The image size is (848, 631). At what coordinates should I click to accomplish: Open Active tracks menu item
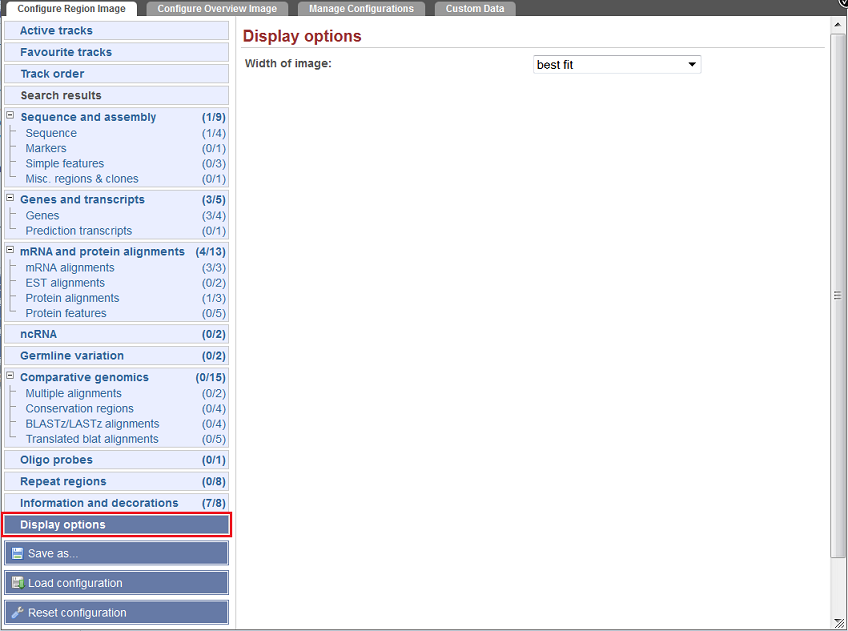pyautogui.click(x=116, y=31)
